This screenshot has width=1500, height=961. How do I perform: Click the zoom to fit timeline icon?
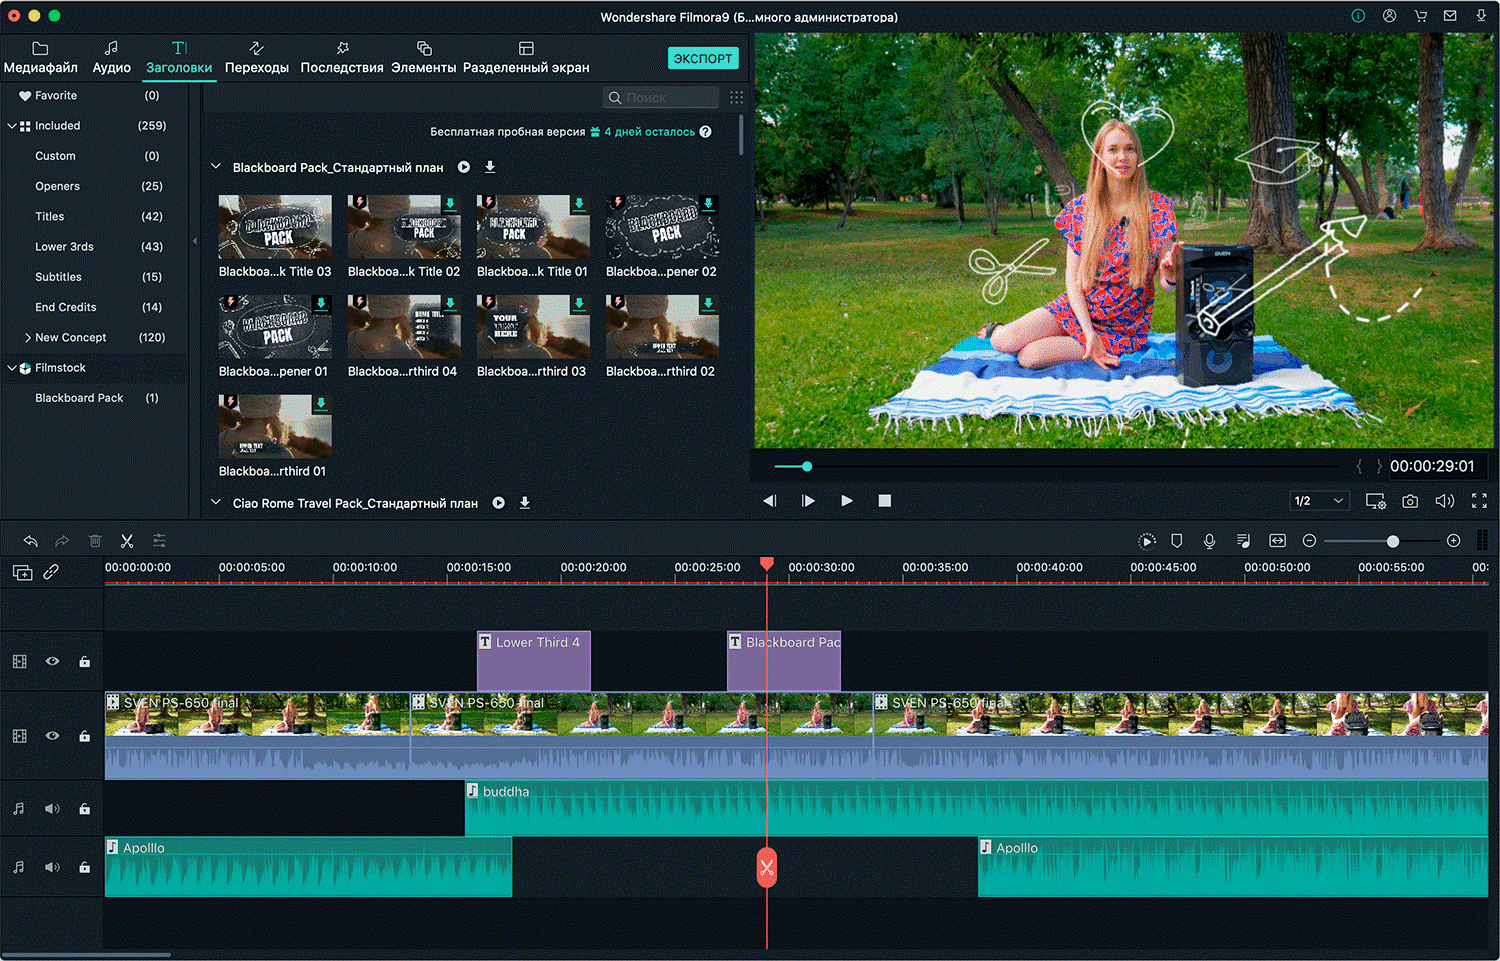1277,541
